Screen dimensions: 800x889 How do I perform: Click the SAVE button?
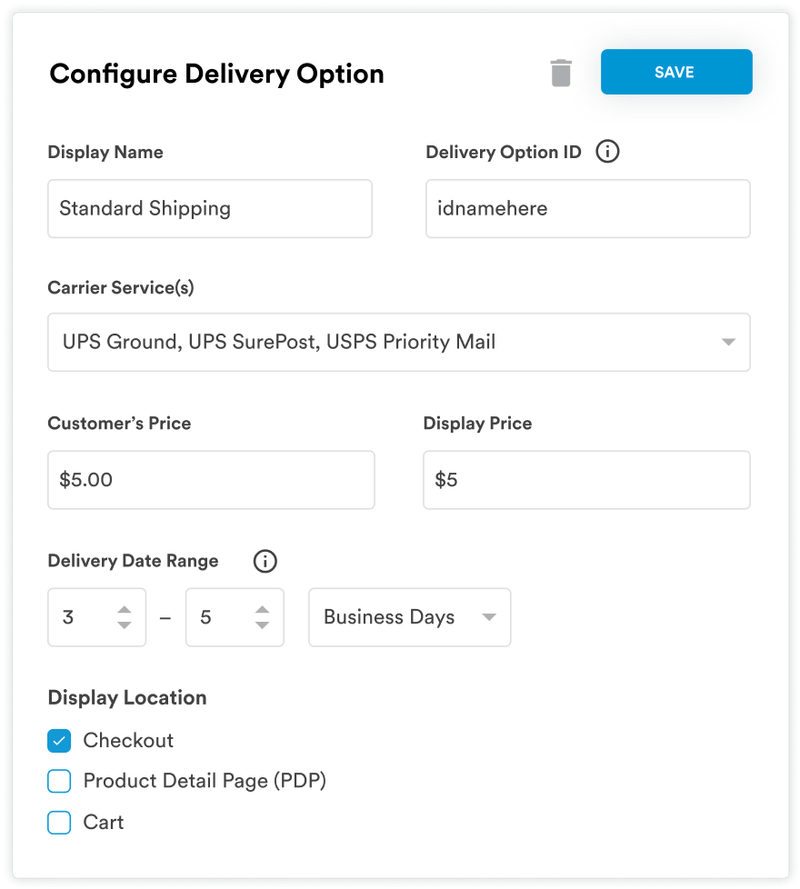676,71
